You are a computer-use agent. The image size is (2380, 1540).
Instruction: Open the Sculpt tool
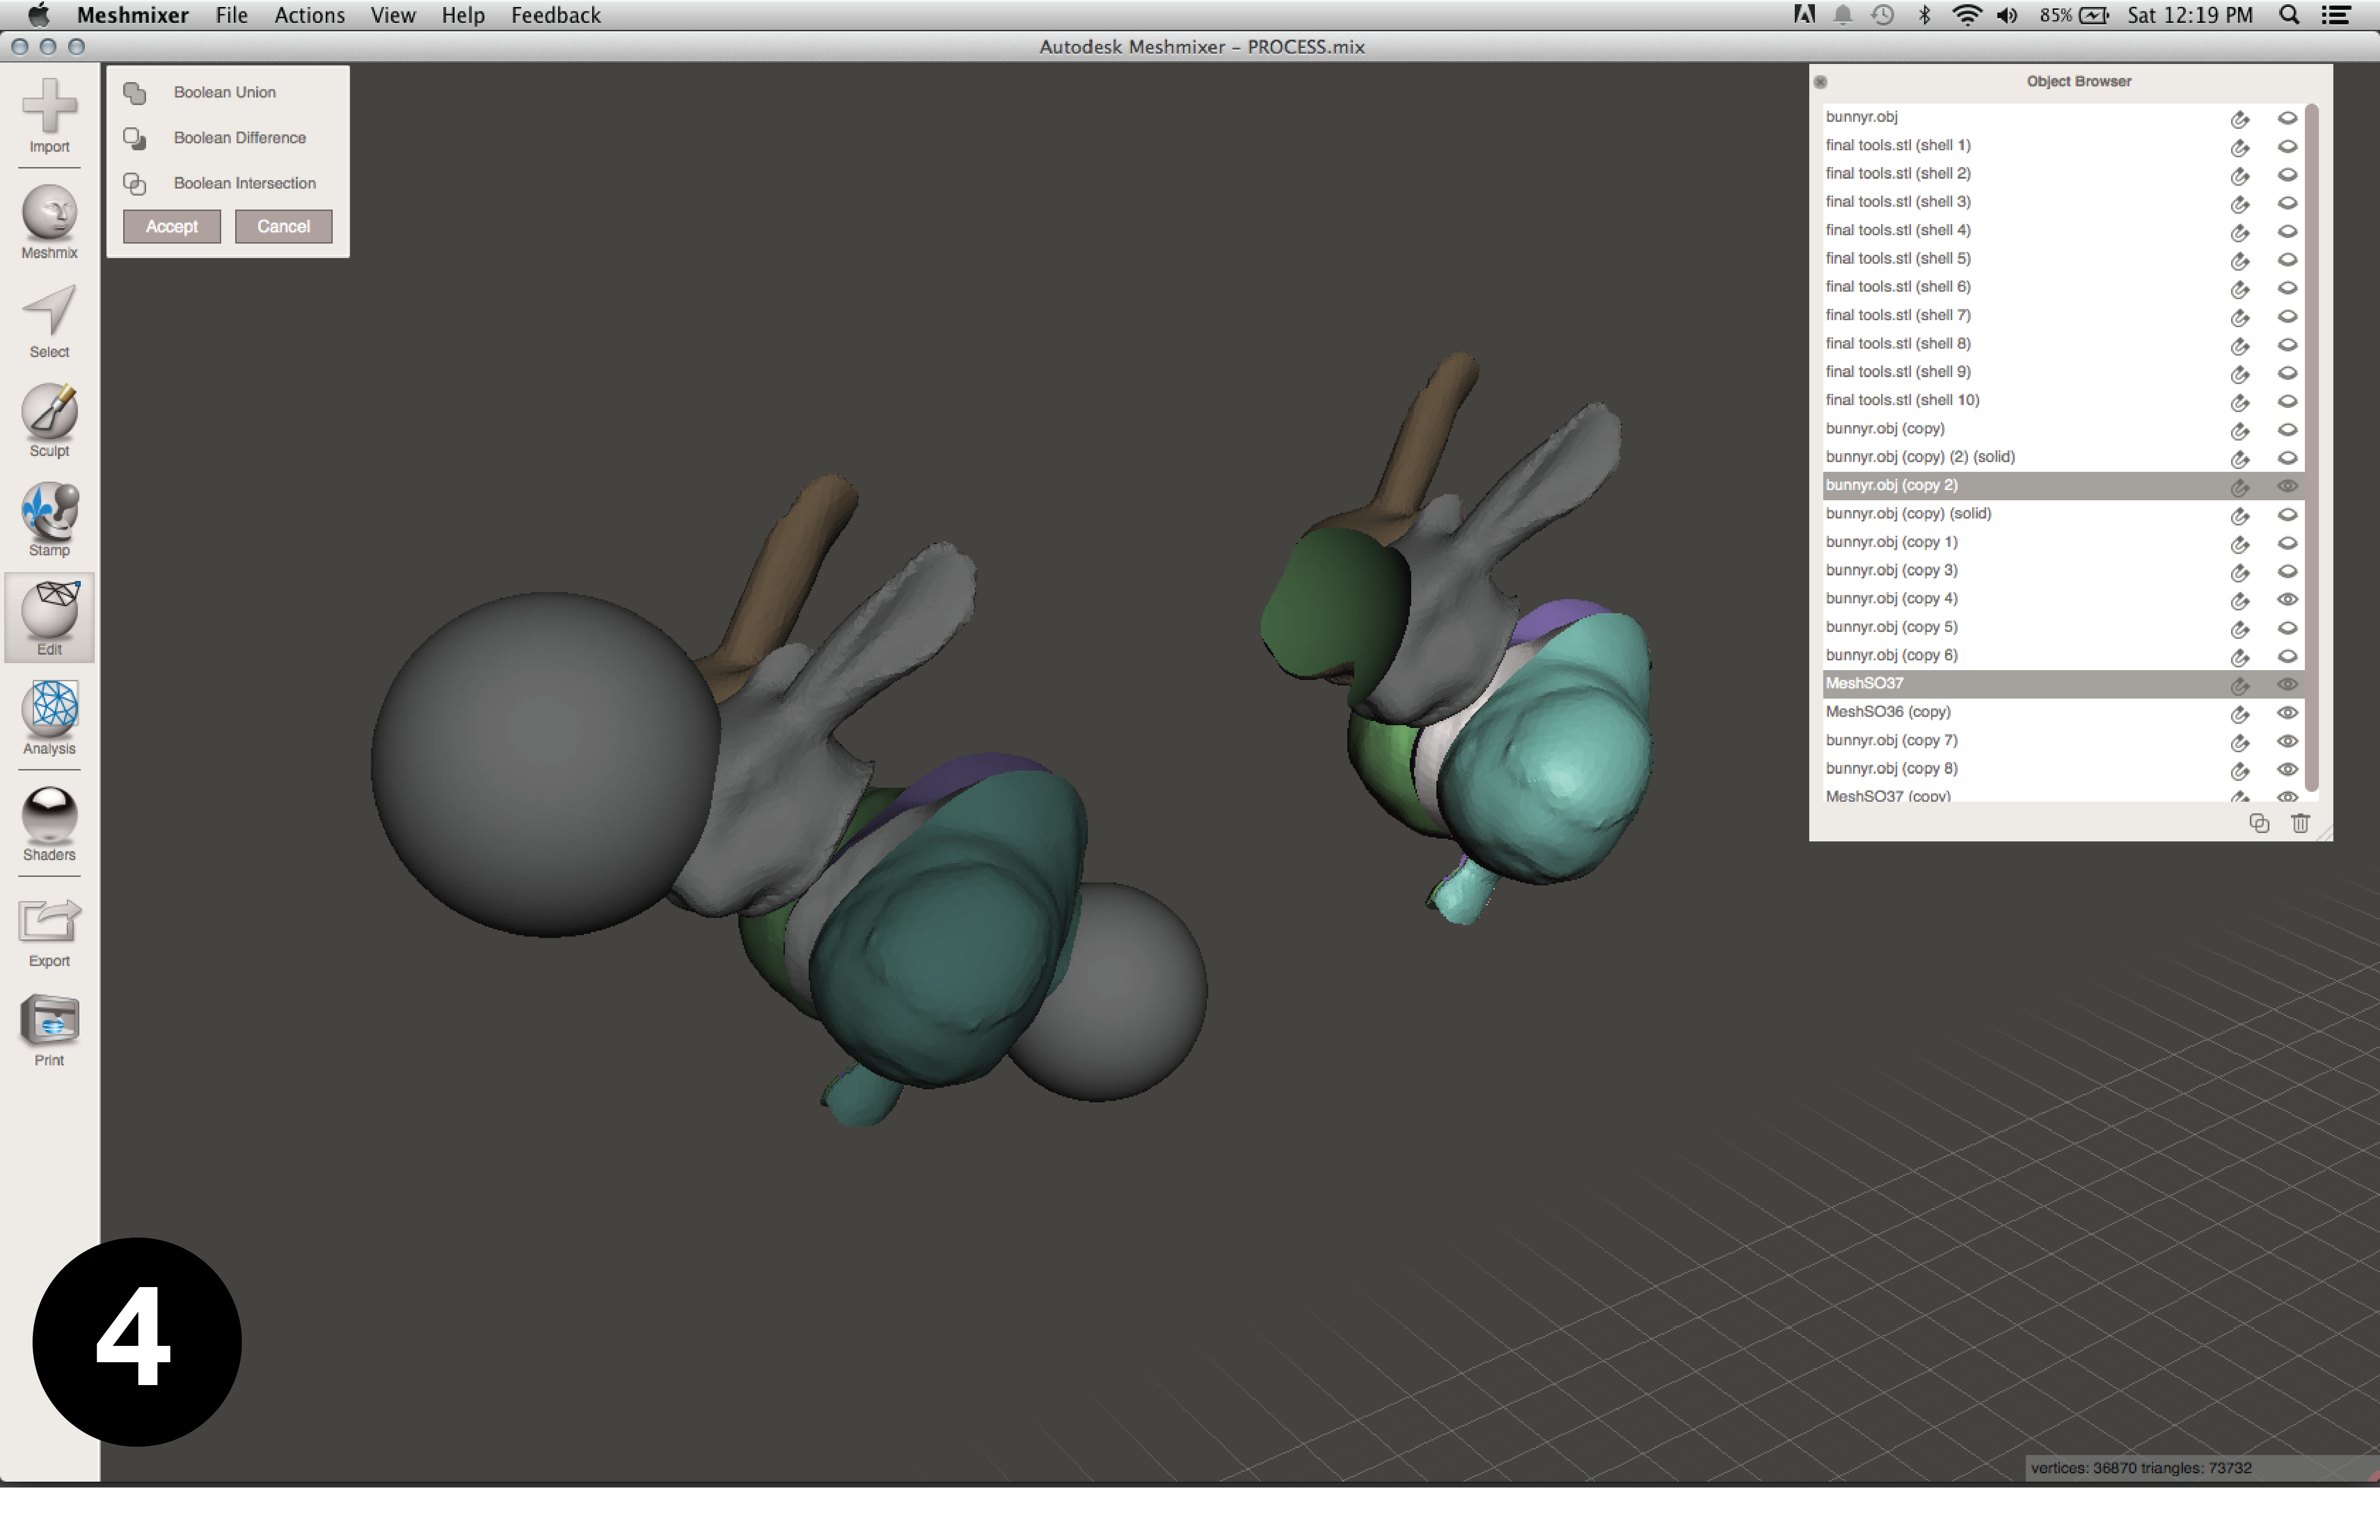[x=49, y=420]
